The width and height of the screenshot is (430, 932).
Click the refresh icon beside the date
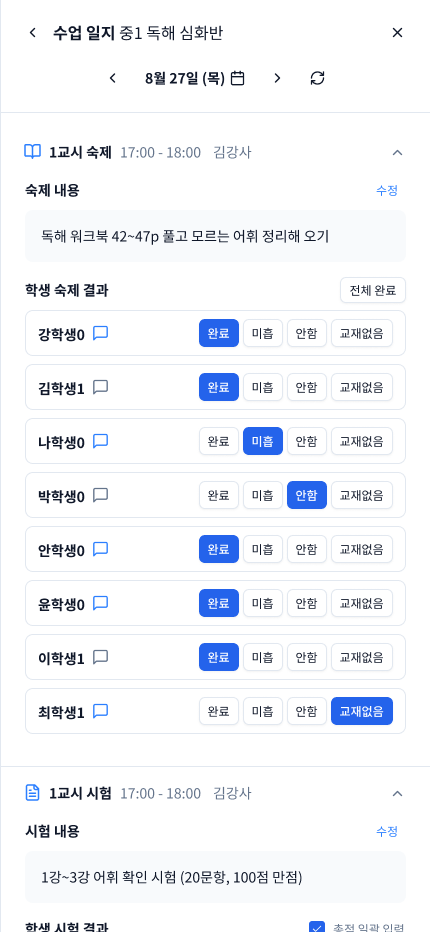point(318,78)
